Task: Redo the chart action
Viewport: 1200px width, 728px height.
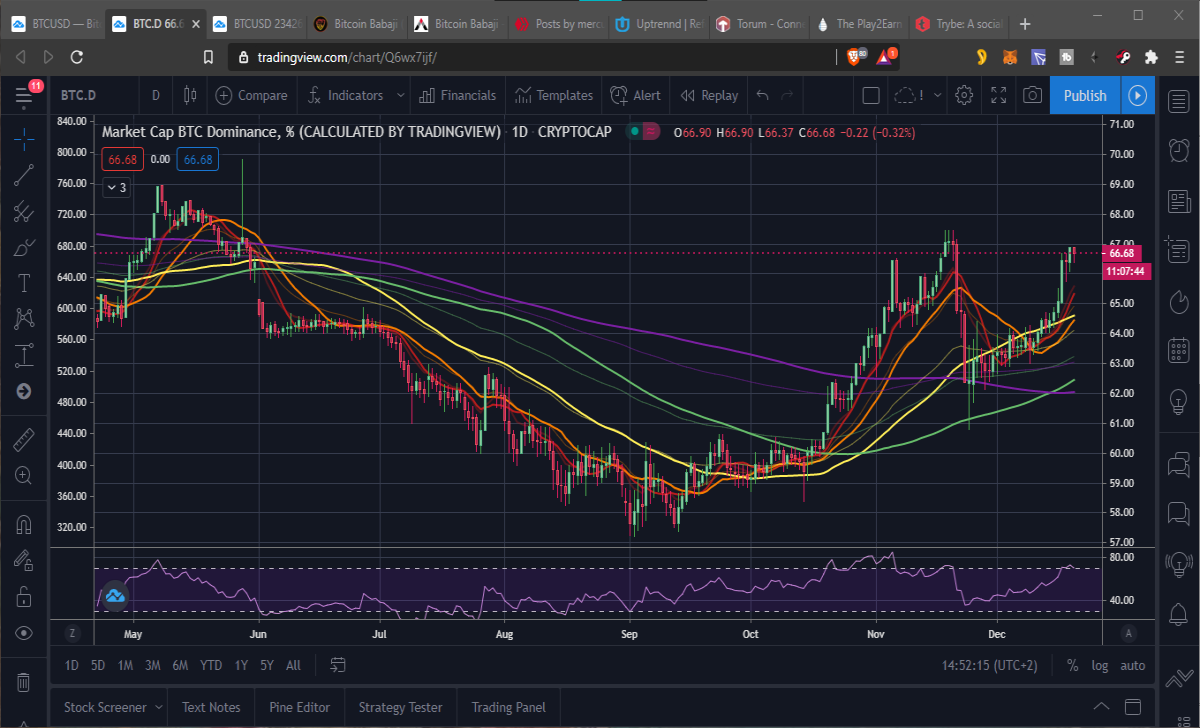Action: 787,95
